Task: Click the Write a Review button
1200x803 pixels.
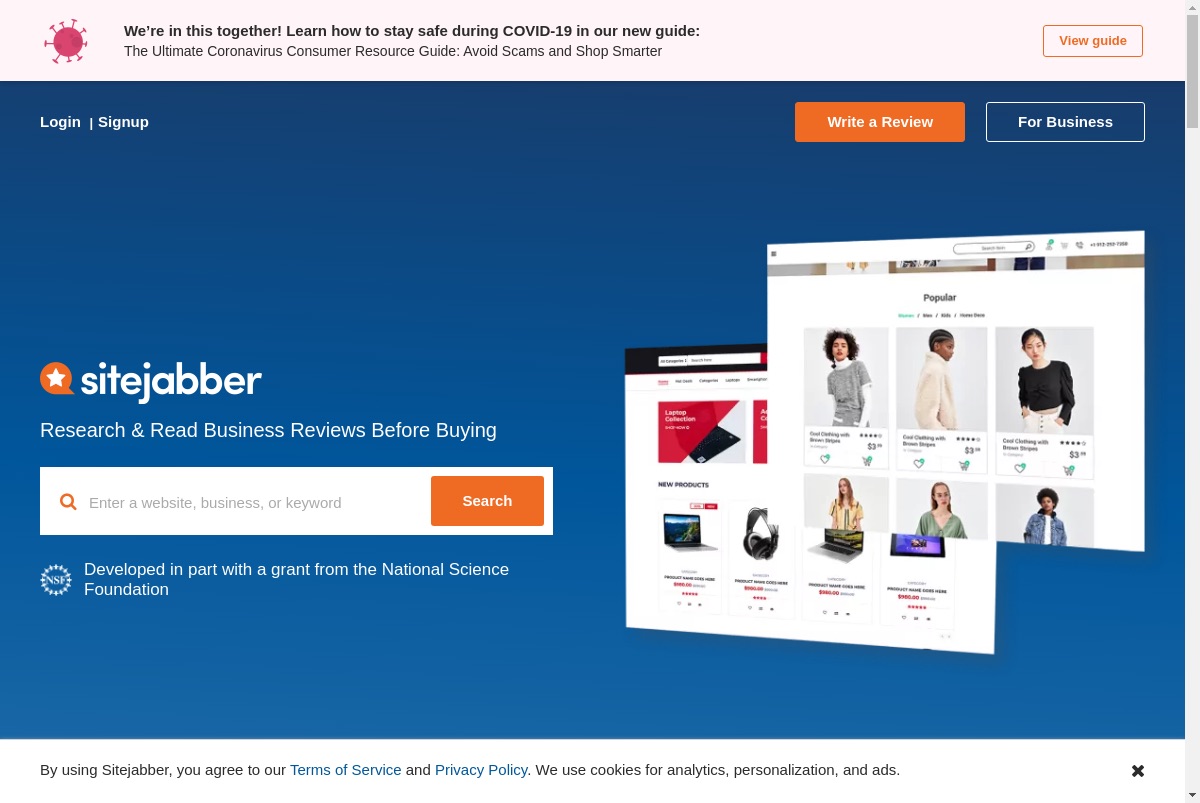Action: [x=880, y=122]
